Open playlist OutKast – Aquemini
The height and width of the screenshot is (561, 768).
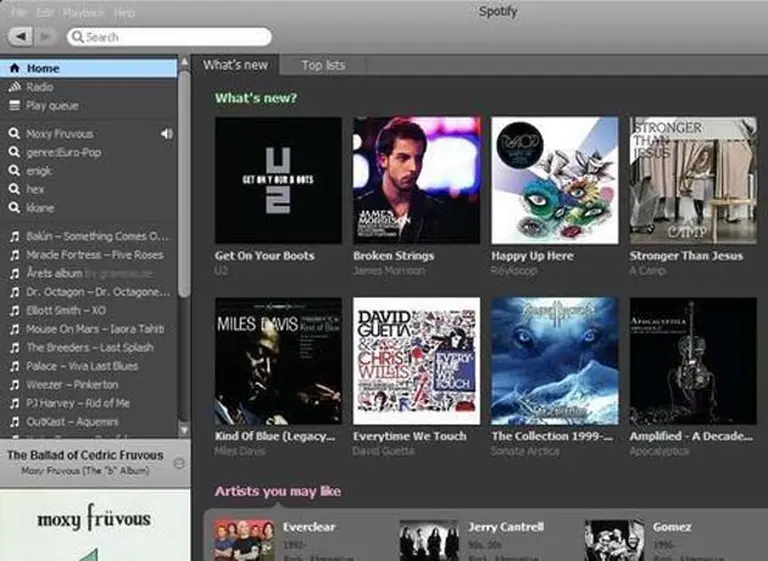(89, 422)
